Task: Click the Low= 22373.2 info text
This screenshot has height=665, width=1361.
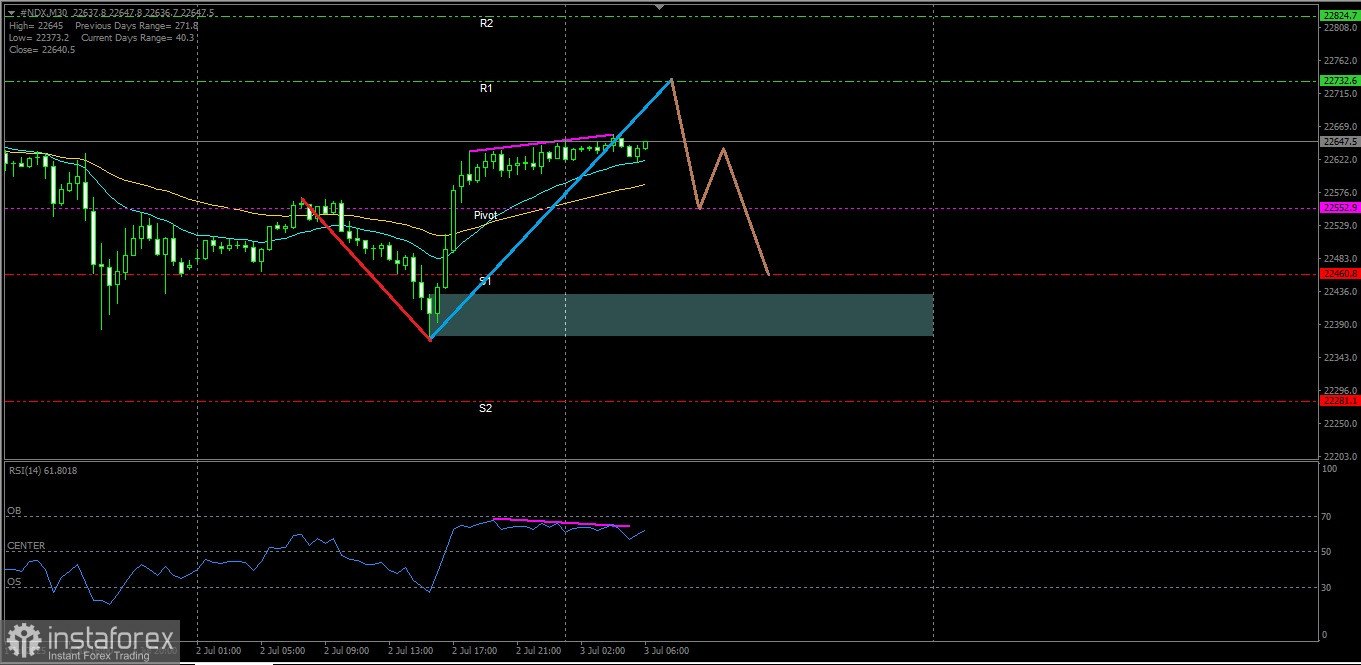Action: pos(37,37)
